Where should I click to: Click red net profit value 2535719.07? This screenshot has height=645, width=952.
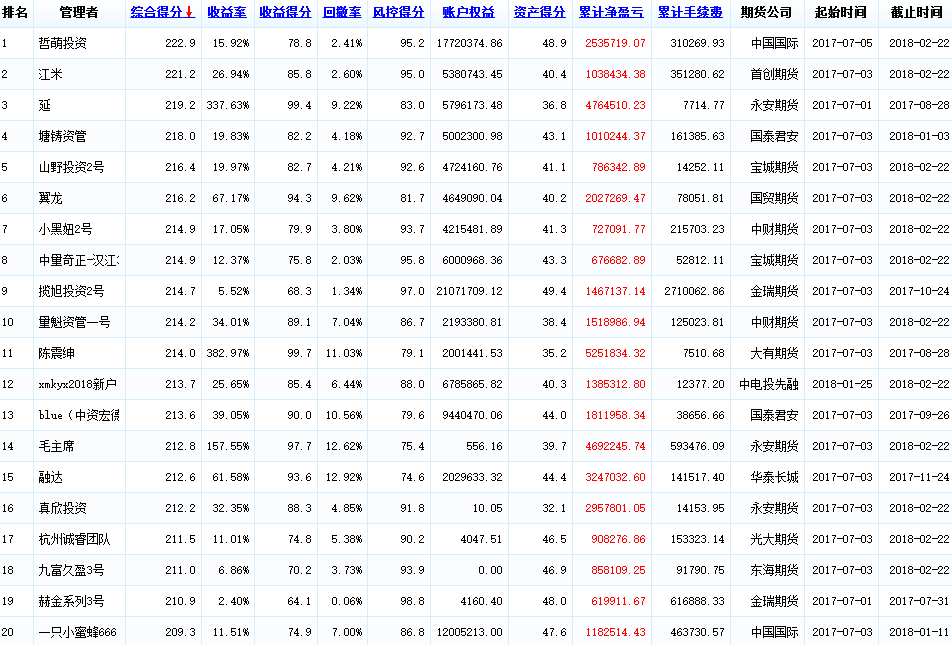point(613,44)
